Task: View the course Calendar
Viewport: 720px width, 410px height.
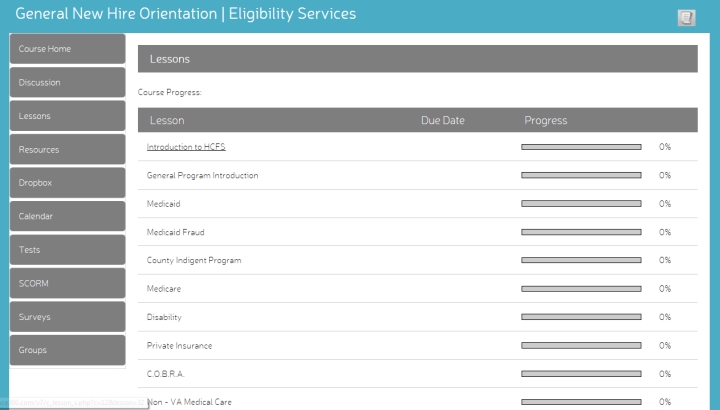Action: click(67, 216)
